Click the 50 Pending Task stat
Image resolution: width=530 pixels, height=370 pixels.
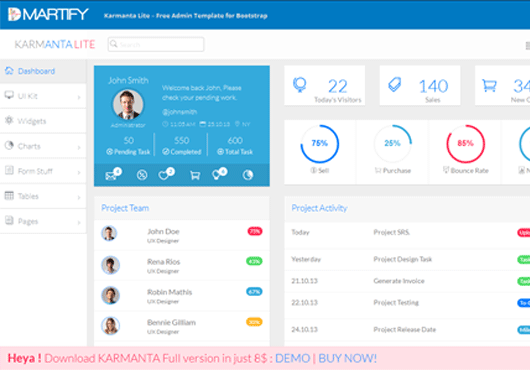point(128,145)
